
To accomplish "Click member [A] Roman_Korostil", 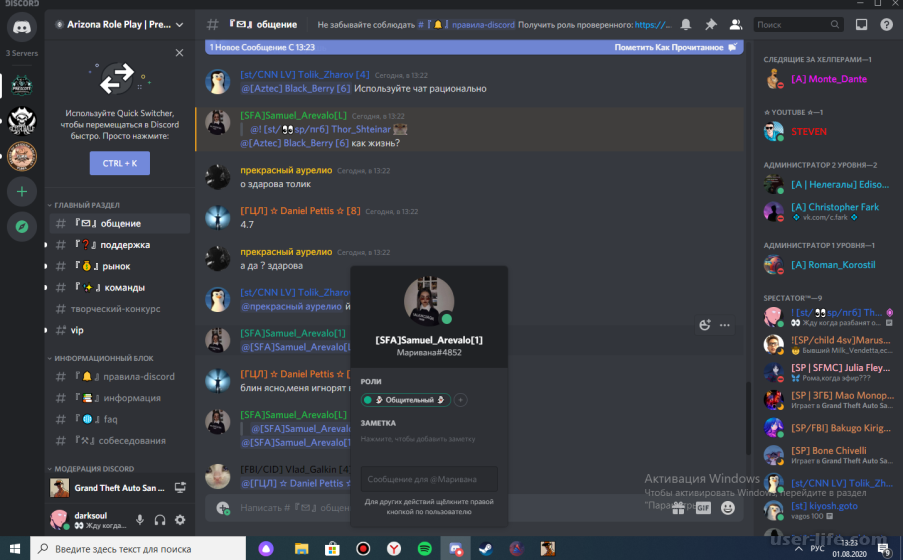I will click(x=828, y=265).
